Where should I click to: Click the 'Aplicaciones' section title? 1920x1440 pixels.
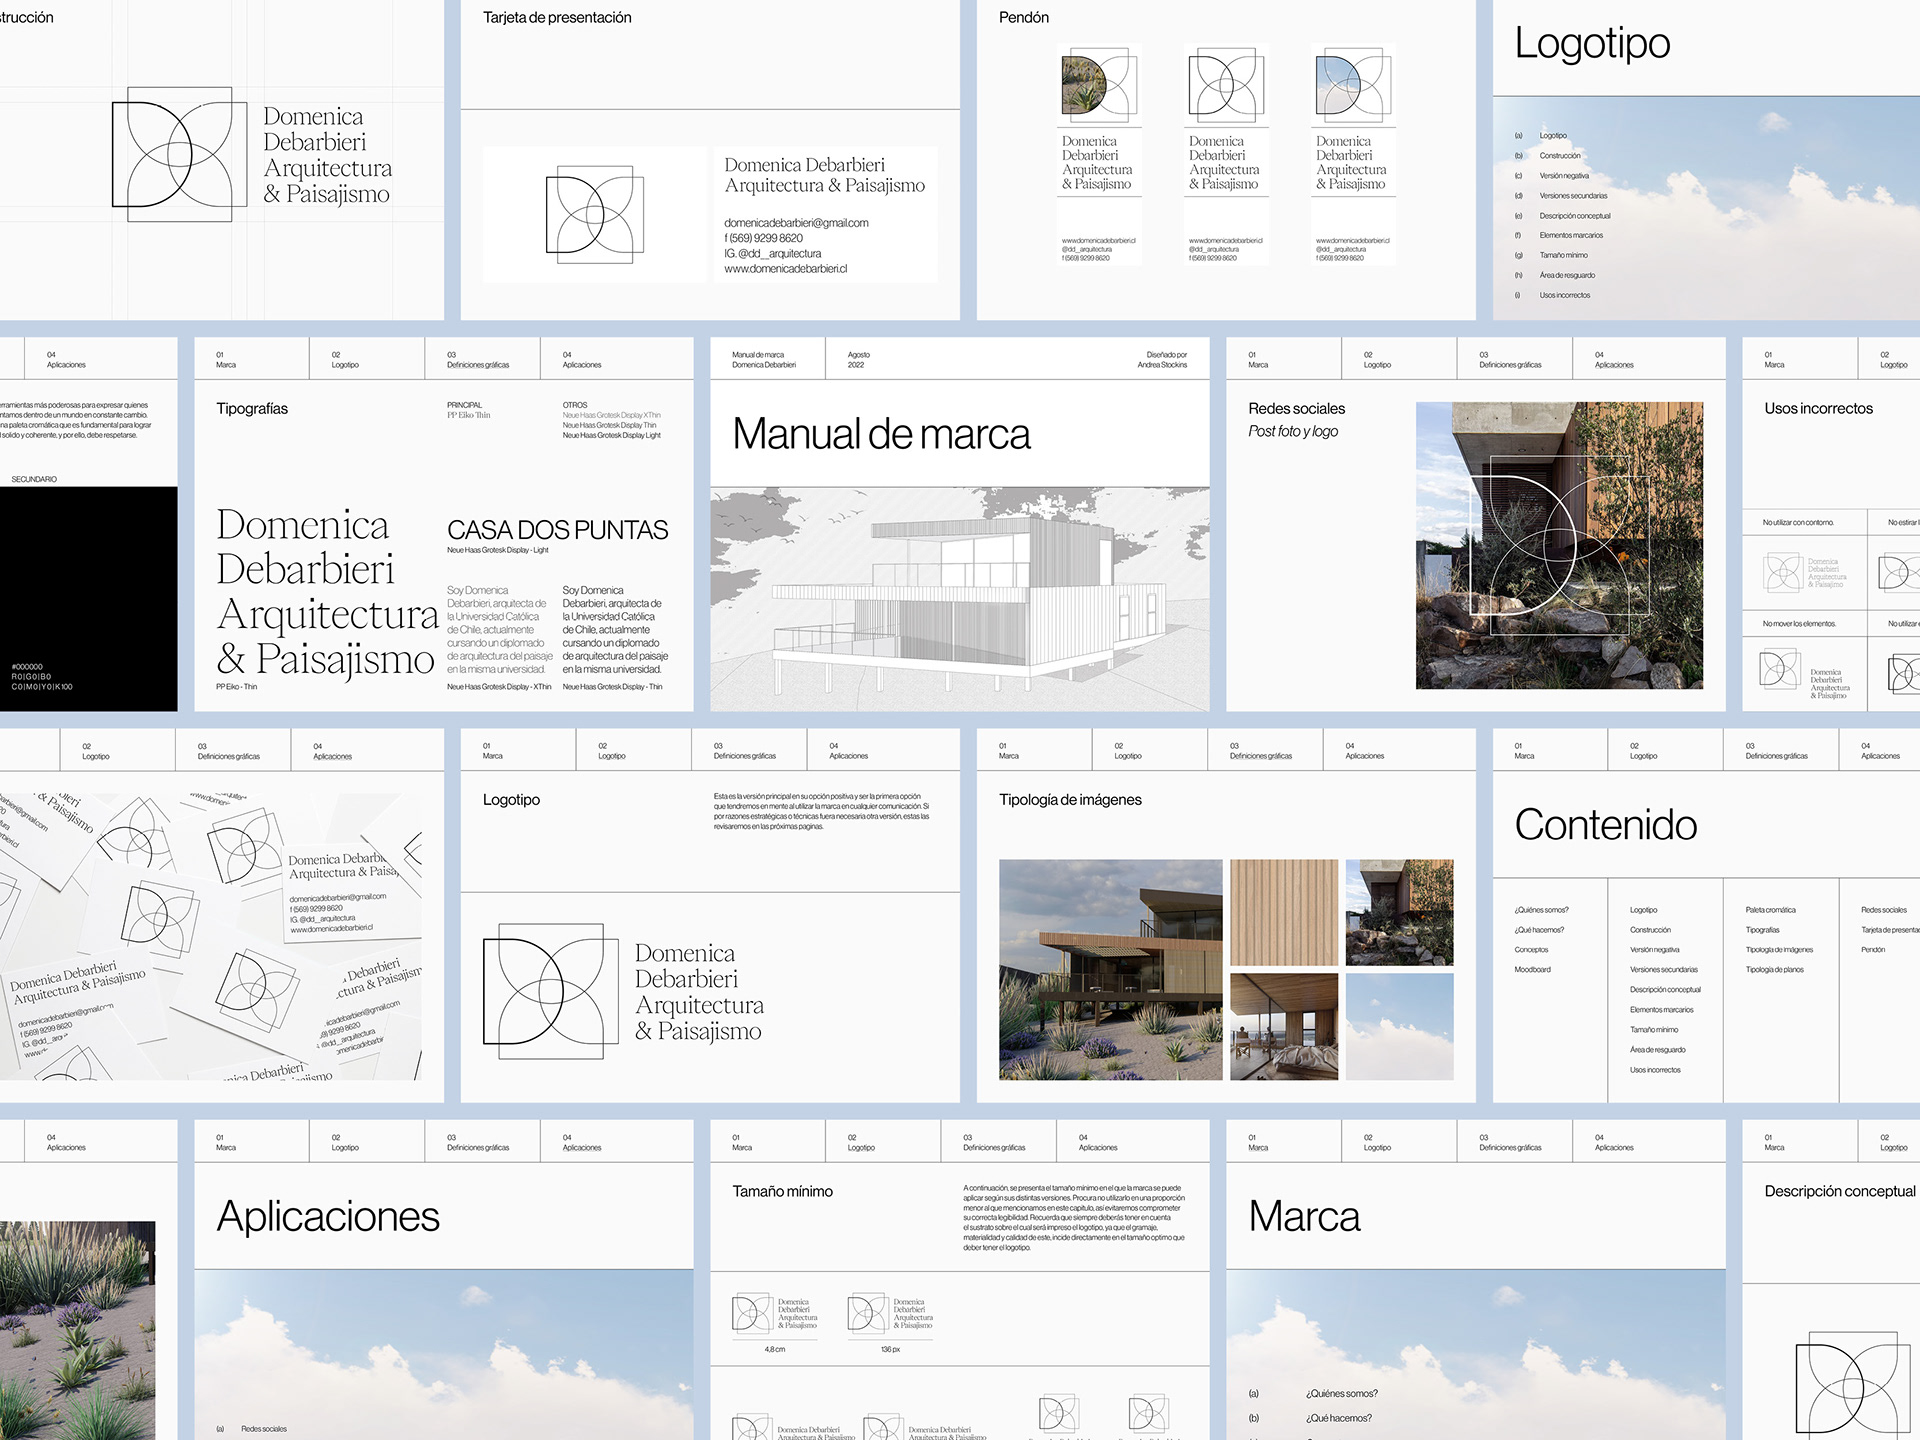(x=328, y=1217)
